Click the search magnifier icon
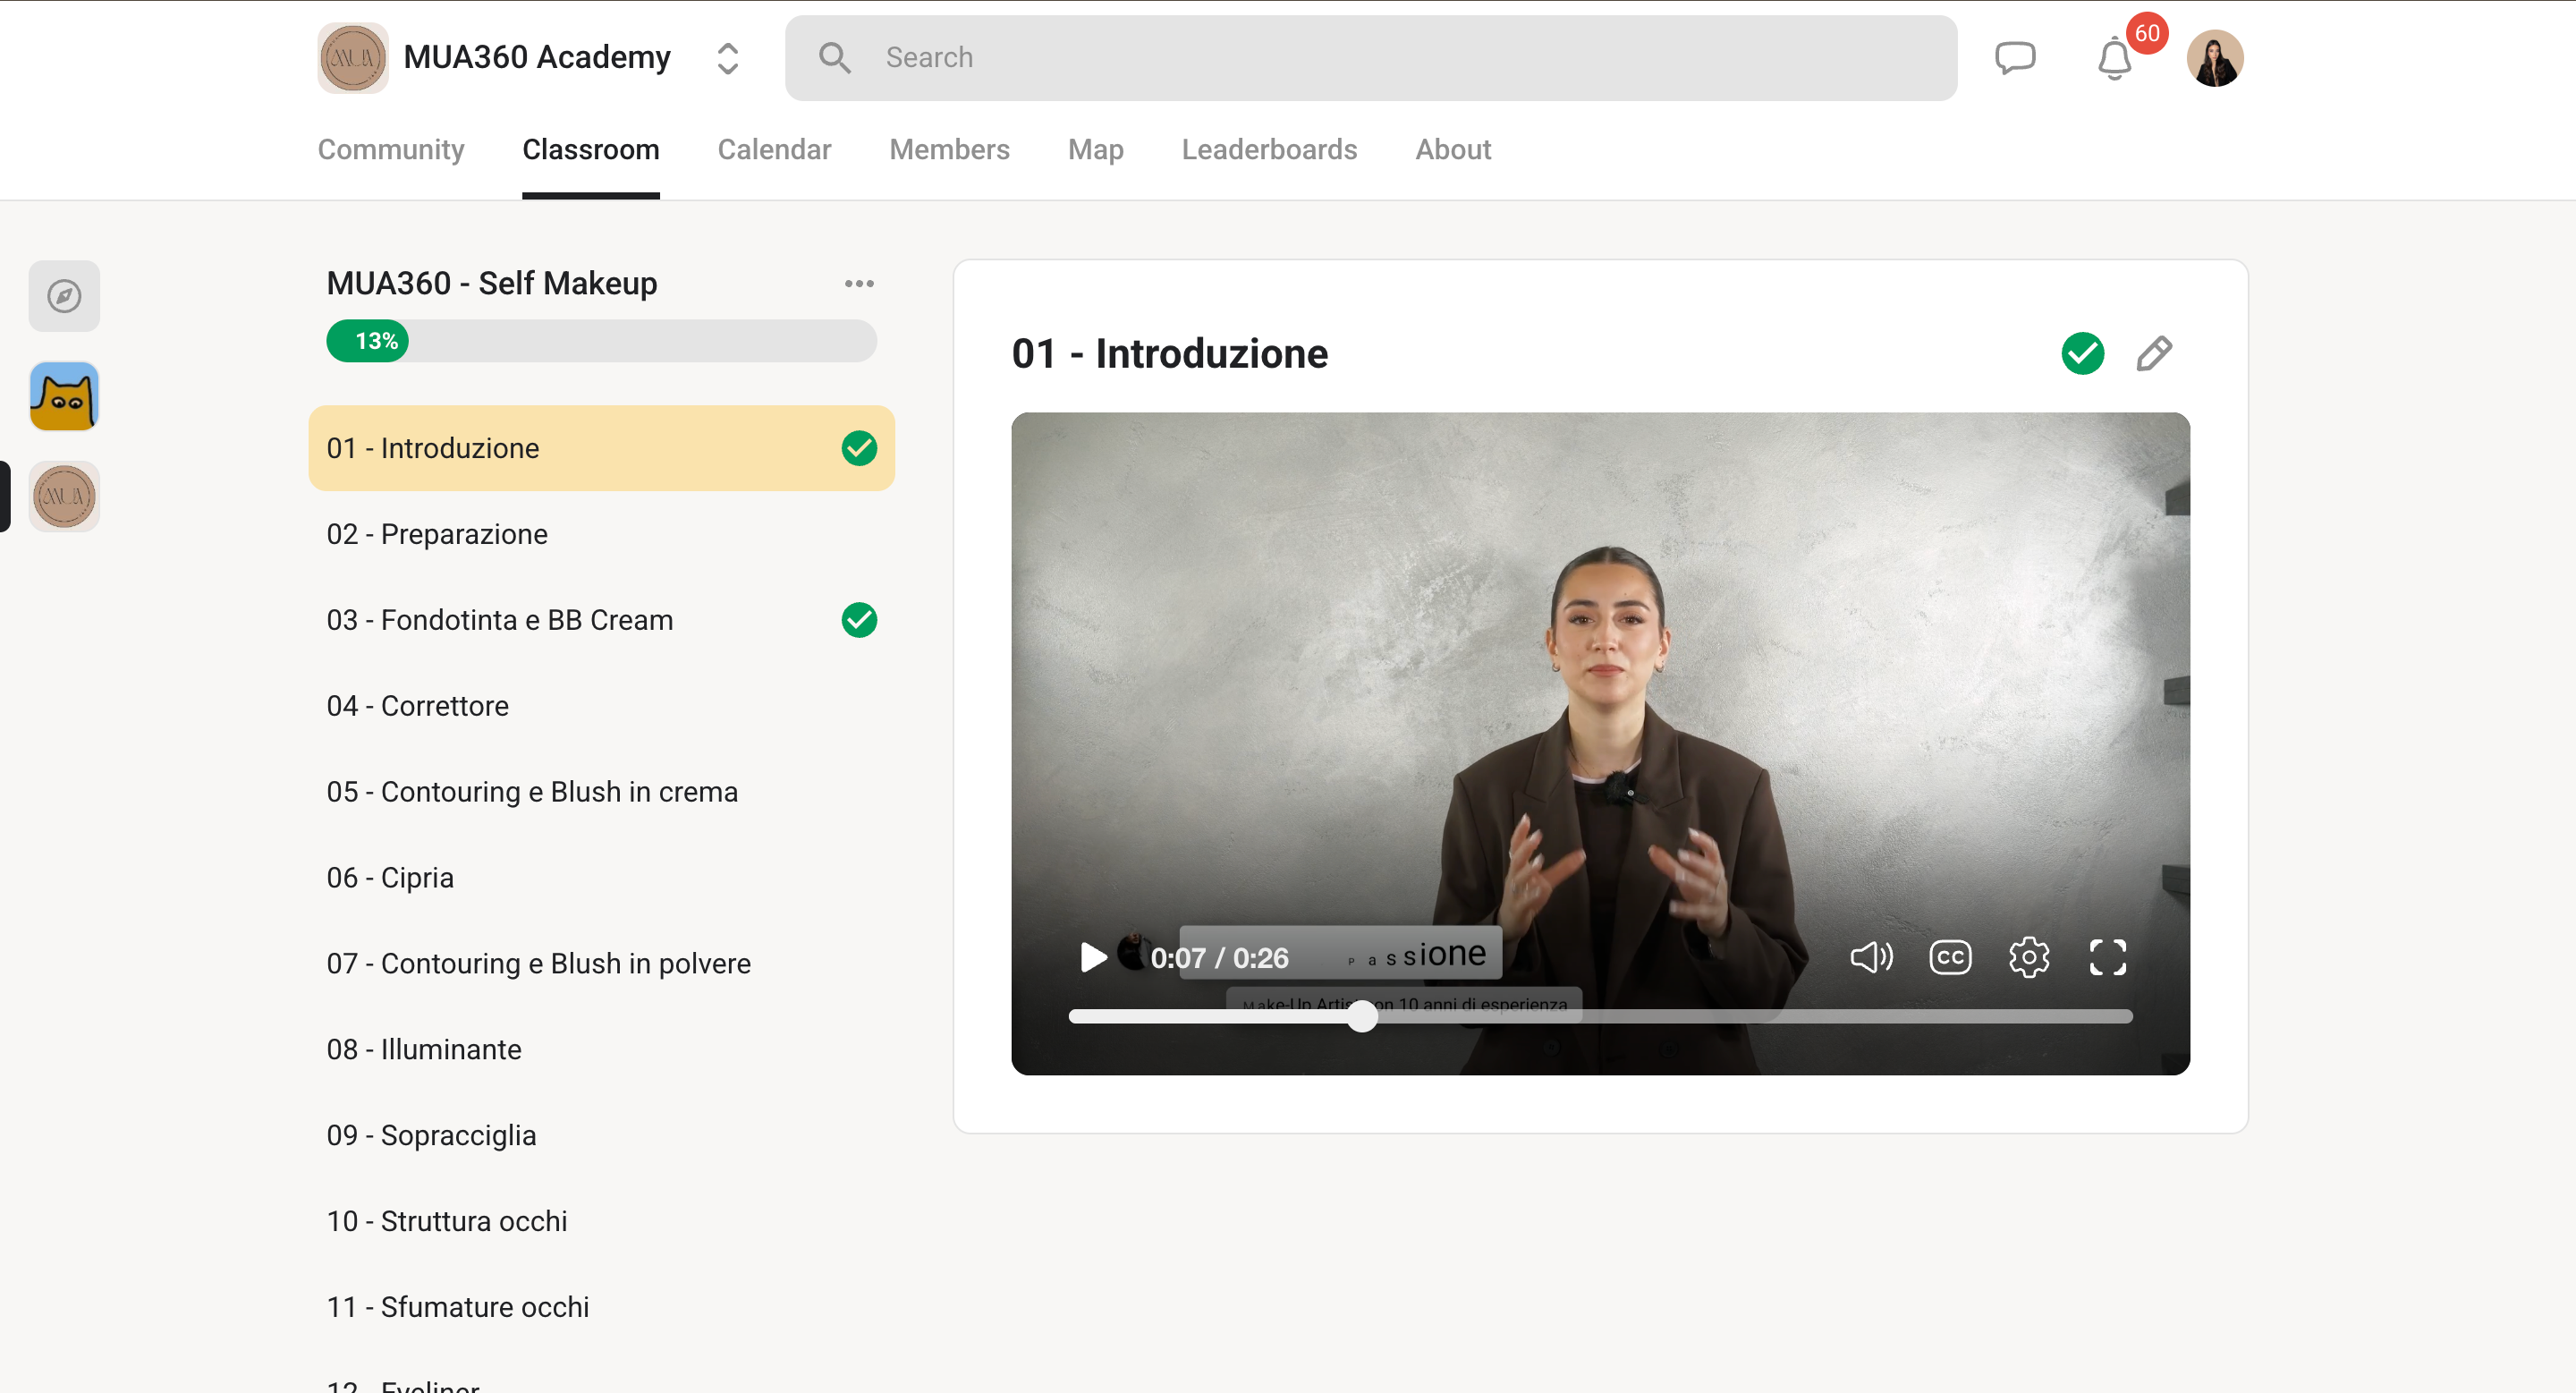 tap(834, 58)
